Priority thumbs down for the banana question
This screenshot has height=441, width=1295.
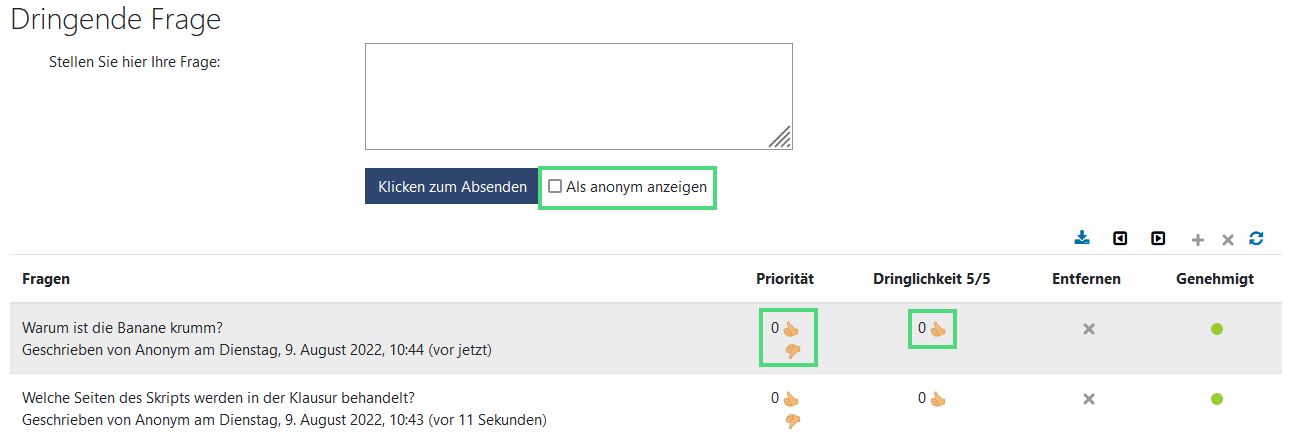[x=793, y=350]
